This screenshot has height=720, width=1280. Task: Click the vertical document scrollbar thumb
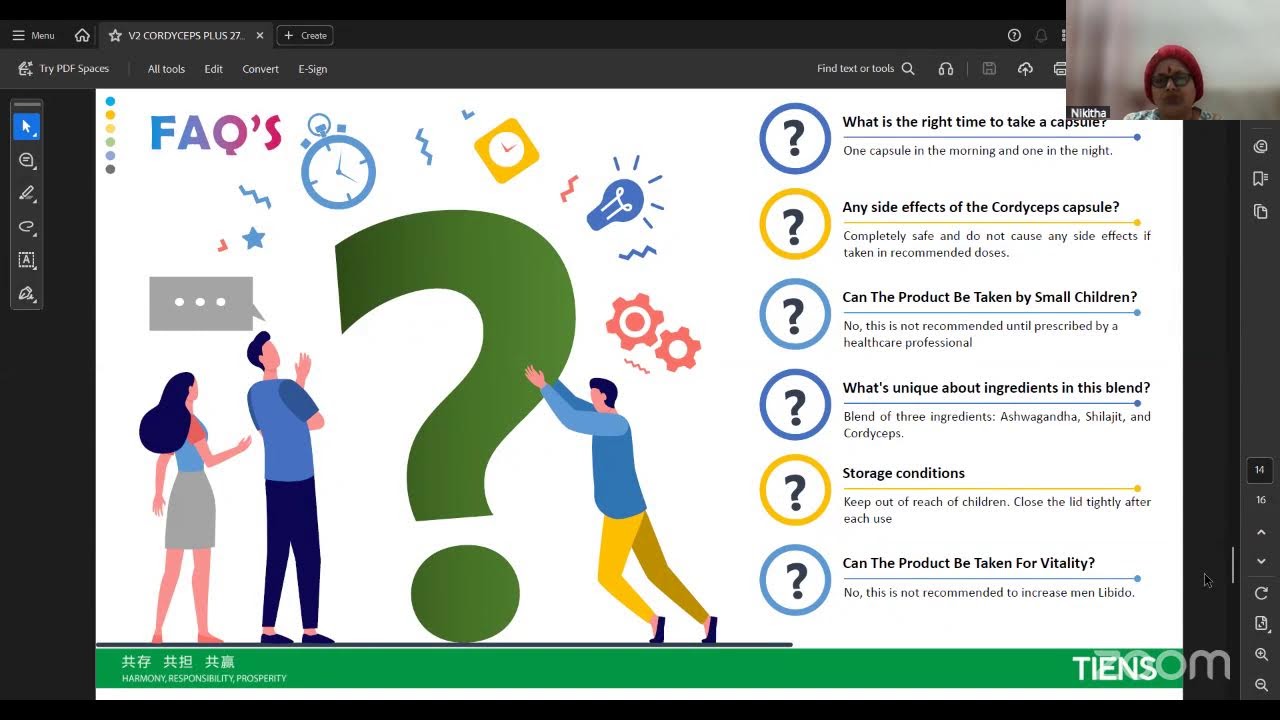pyautogui.click(x=1233, y=565)
